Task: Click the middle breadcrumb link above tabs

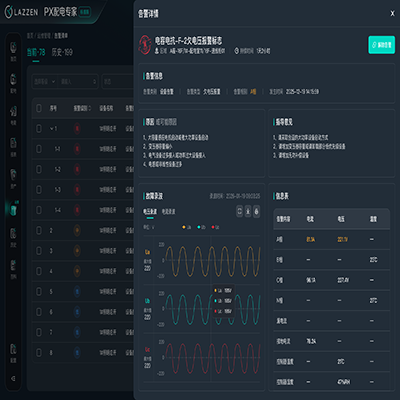Action: (44, 36)
